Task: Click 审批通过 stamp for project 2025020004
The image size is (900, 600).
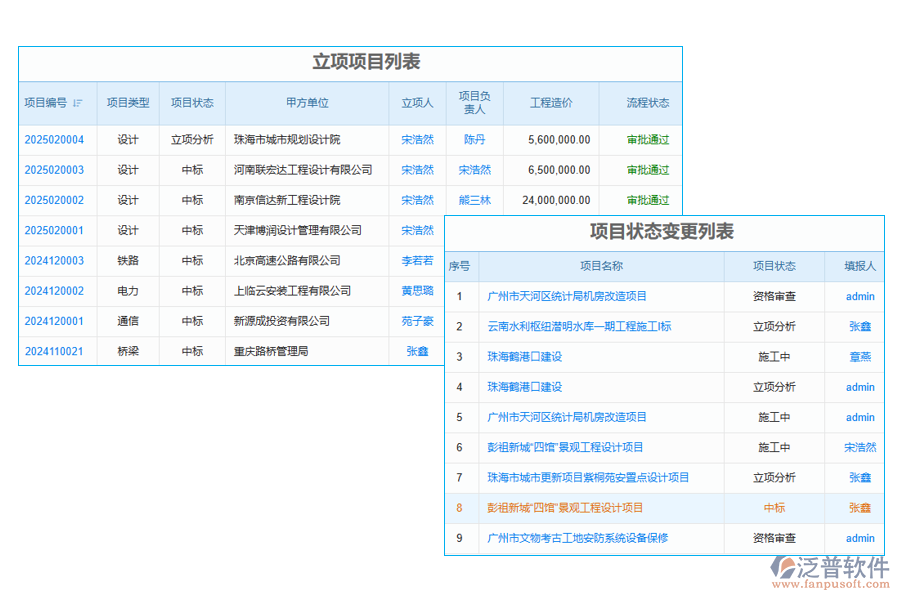Action: [x=647, y=140]
